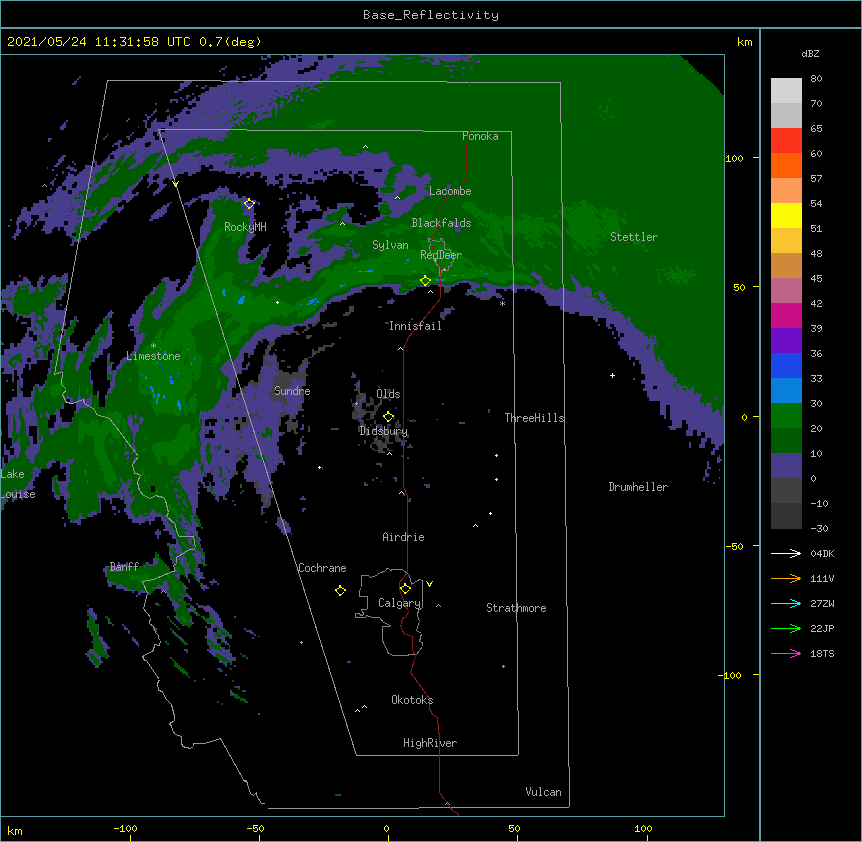Click the Stettler city label
This screenshot has height=842, width=862.
coord(634,237)
